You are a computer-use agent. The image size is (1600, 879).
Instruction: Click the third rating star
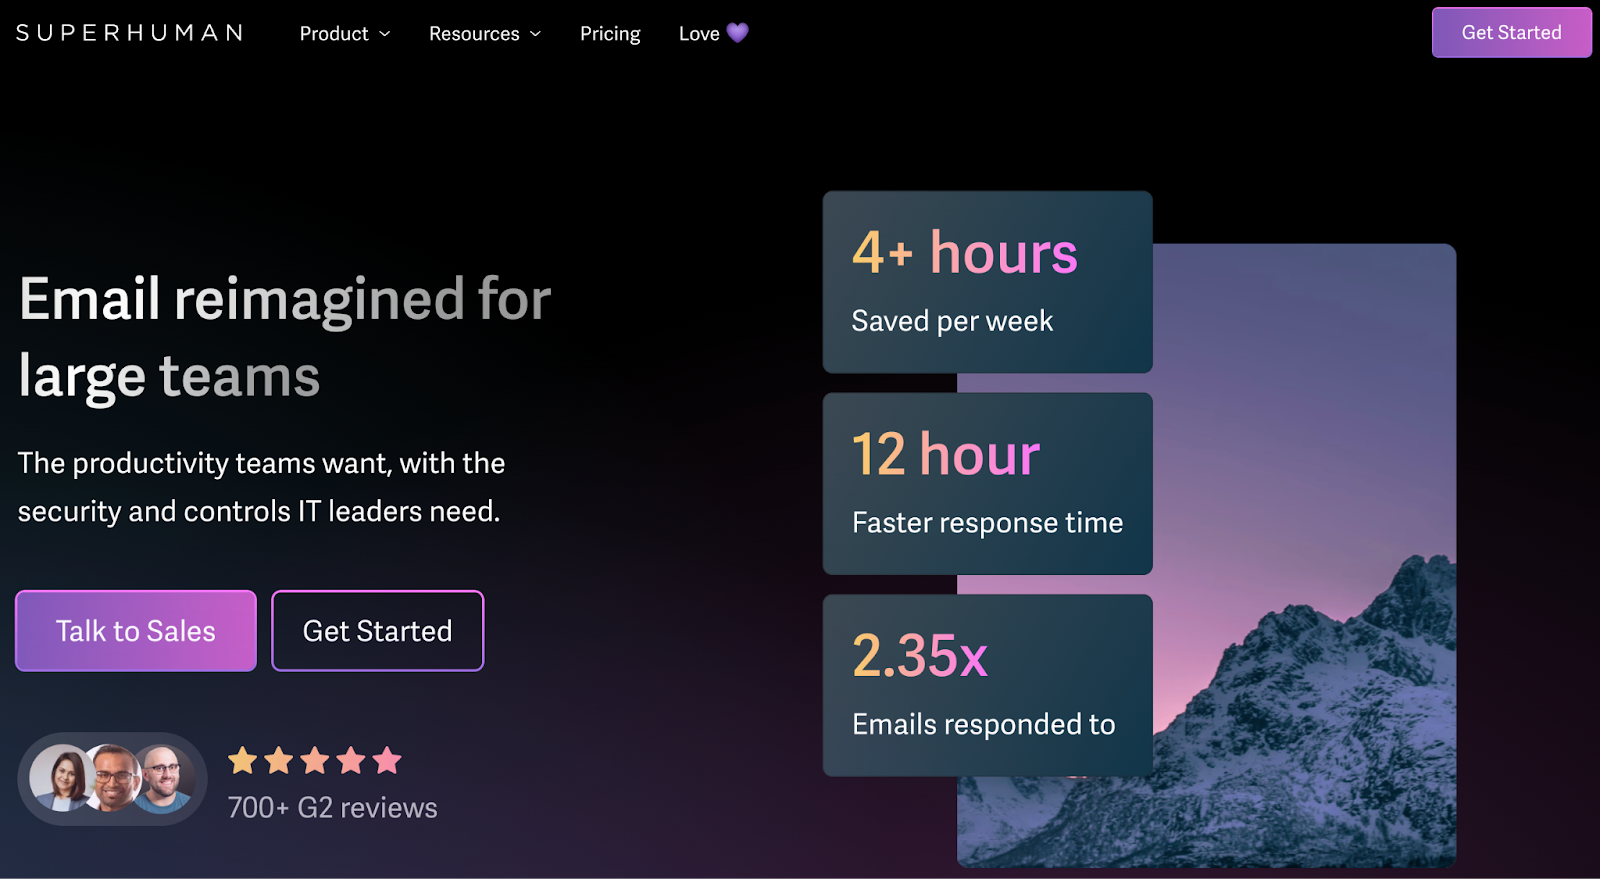(x=315, y=761)
